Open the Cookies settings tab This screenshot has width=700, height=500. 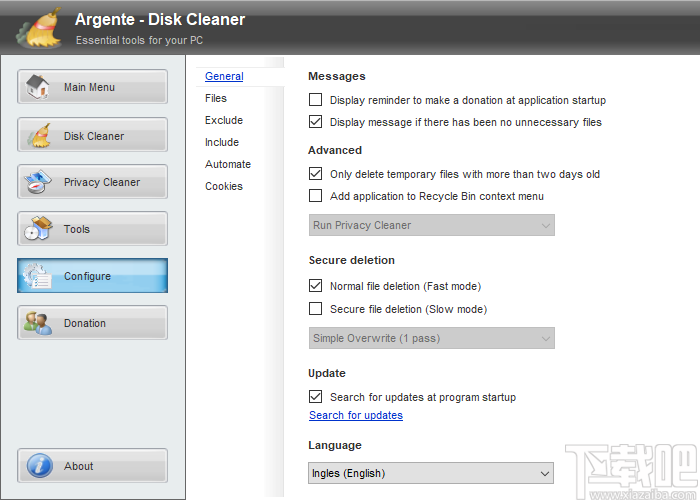coord(224,186)
